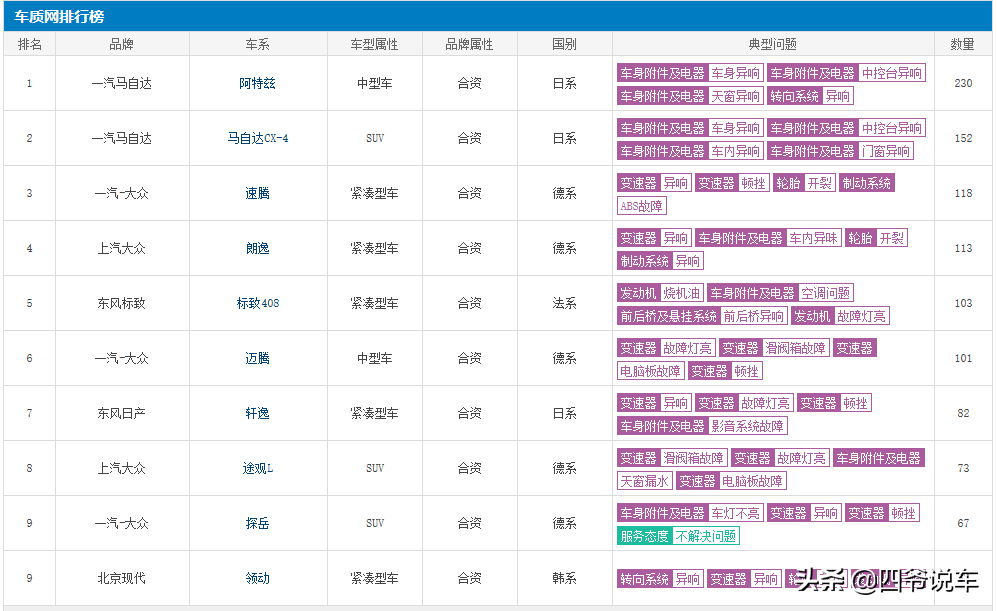Click the 车质网排行榜 title bar
997x611 pixels.
[497, 16]
